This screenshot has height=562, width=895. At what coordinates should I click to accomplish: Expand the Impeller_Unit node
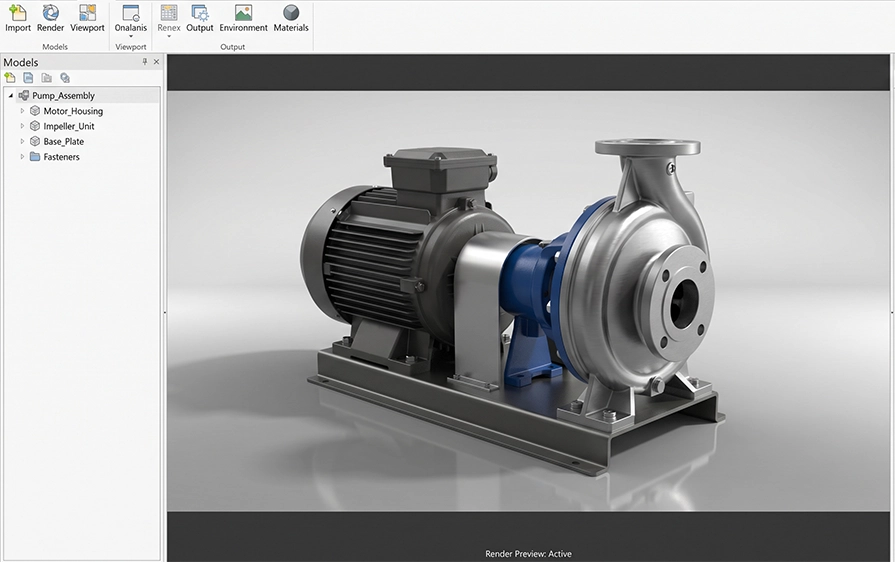point(22,126)
